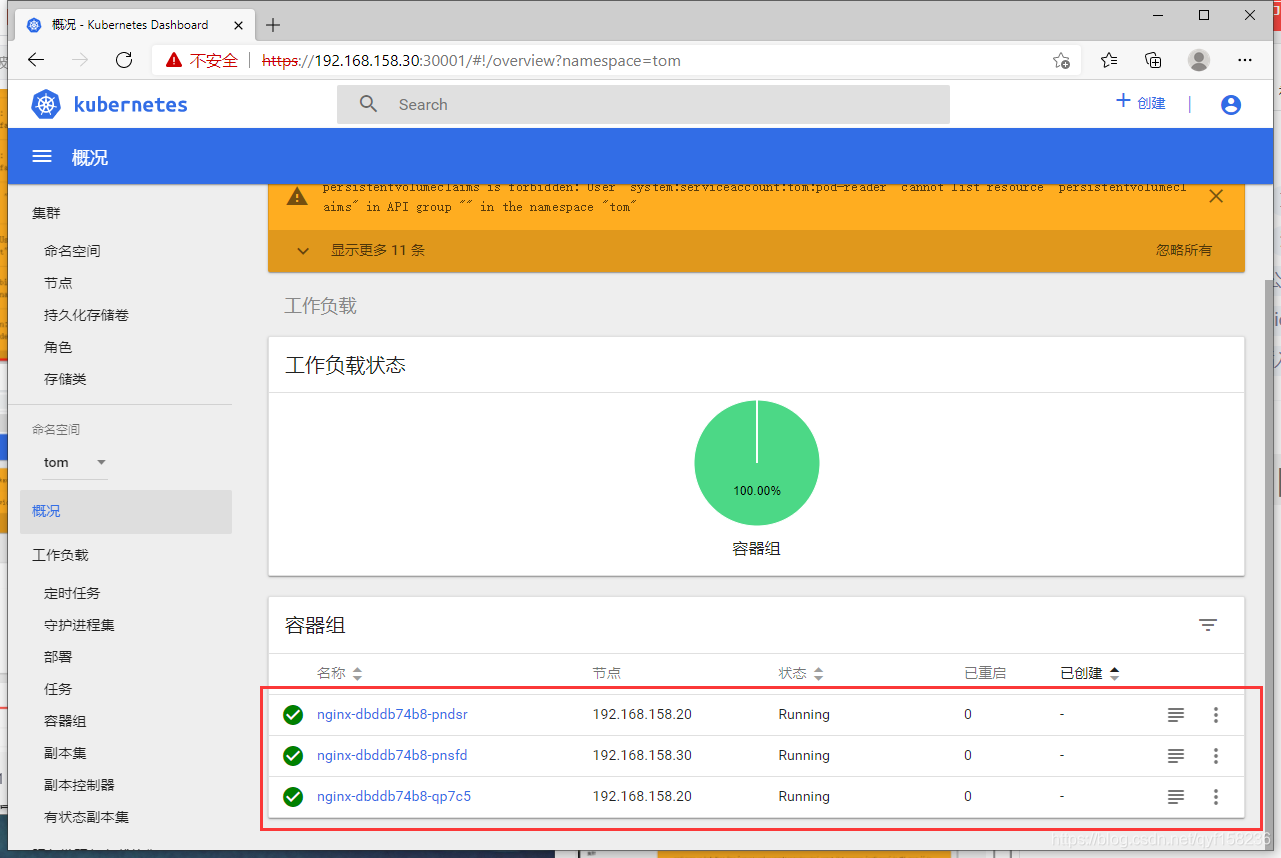1281x858 pixels.
Task: Focus the dashboard Search field
Action: click(643, 104)
